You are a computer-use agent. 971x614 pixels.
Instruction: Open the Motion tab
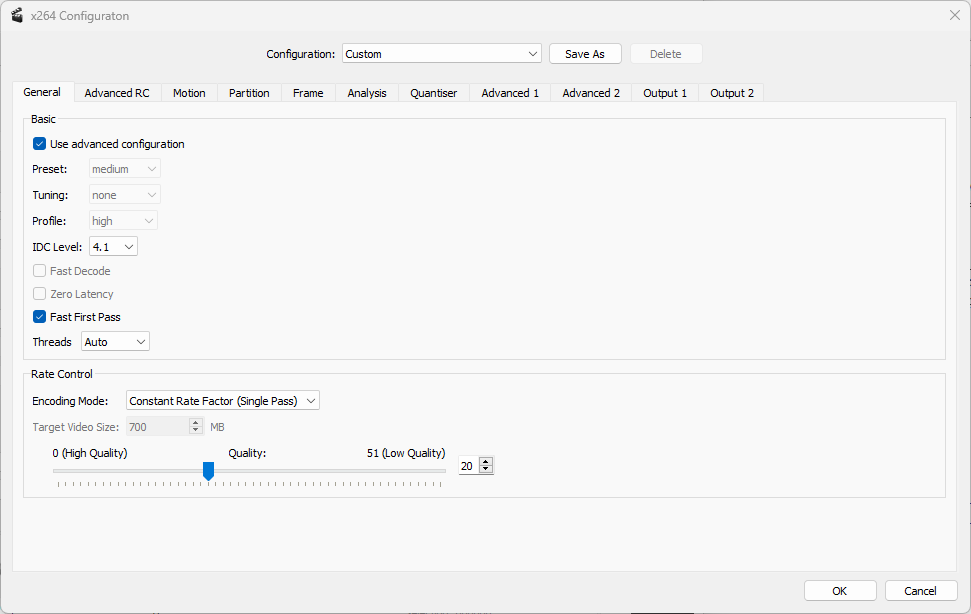pos(189,93)
